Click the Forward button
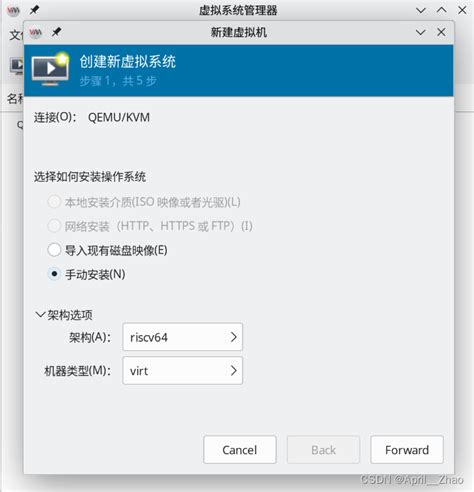 [x=407, y=450]
